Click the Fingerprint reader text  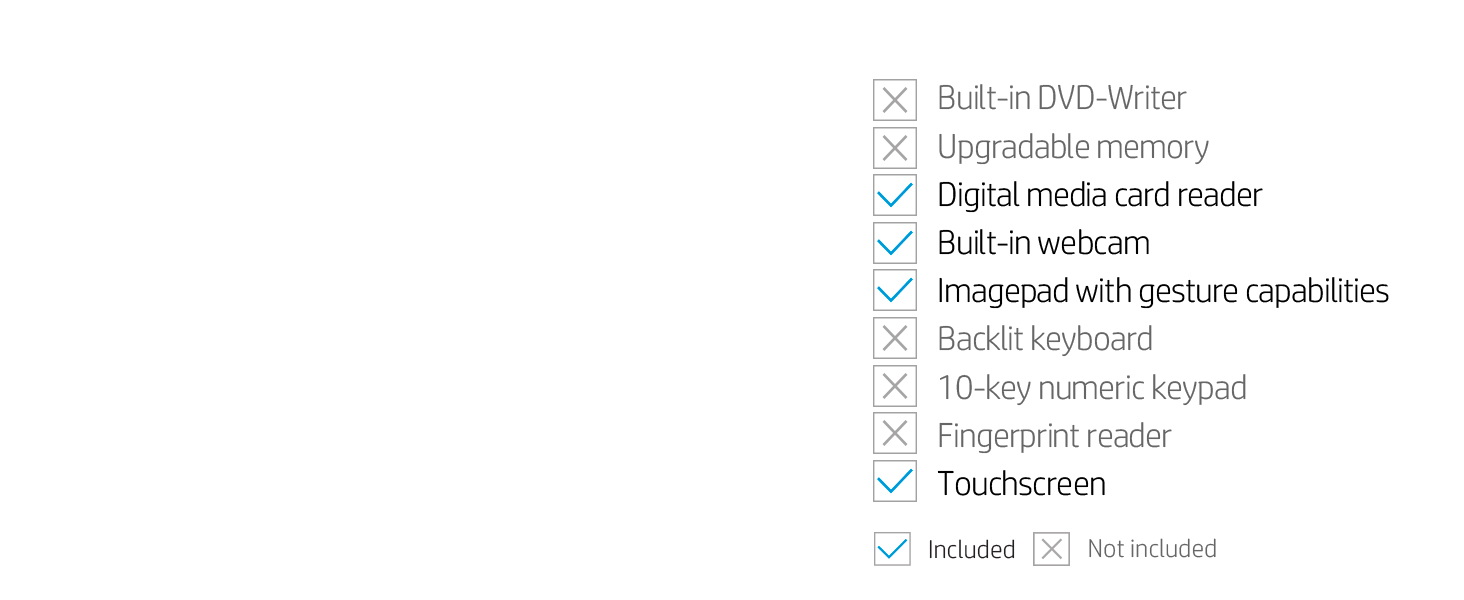1053,435
